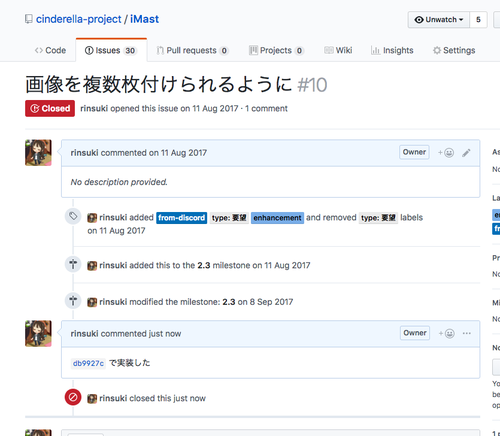Open 2.3 milestone in 'modified the milestone' event
This screenshot has width=500, height=436.
click(229, 302)
